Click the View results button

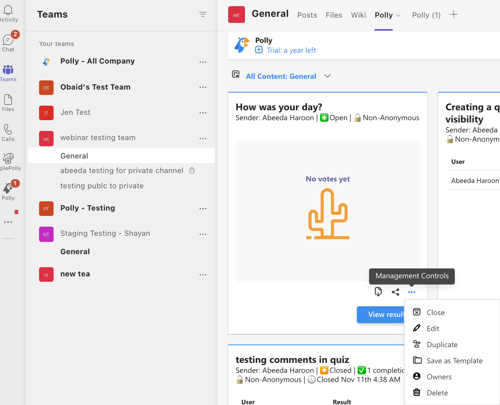[380, 314]
